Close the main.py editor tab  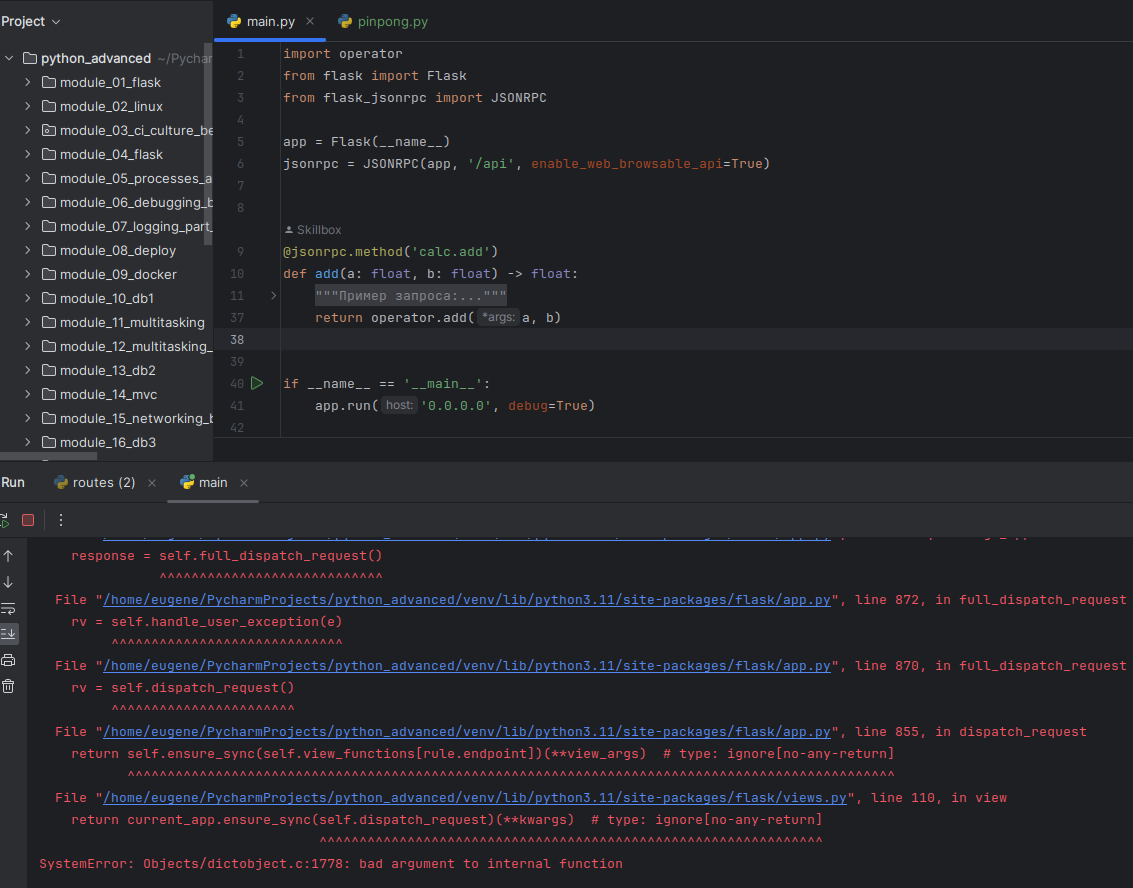coord(310,22)
